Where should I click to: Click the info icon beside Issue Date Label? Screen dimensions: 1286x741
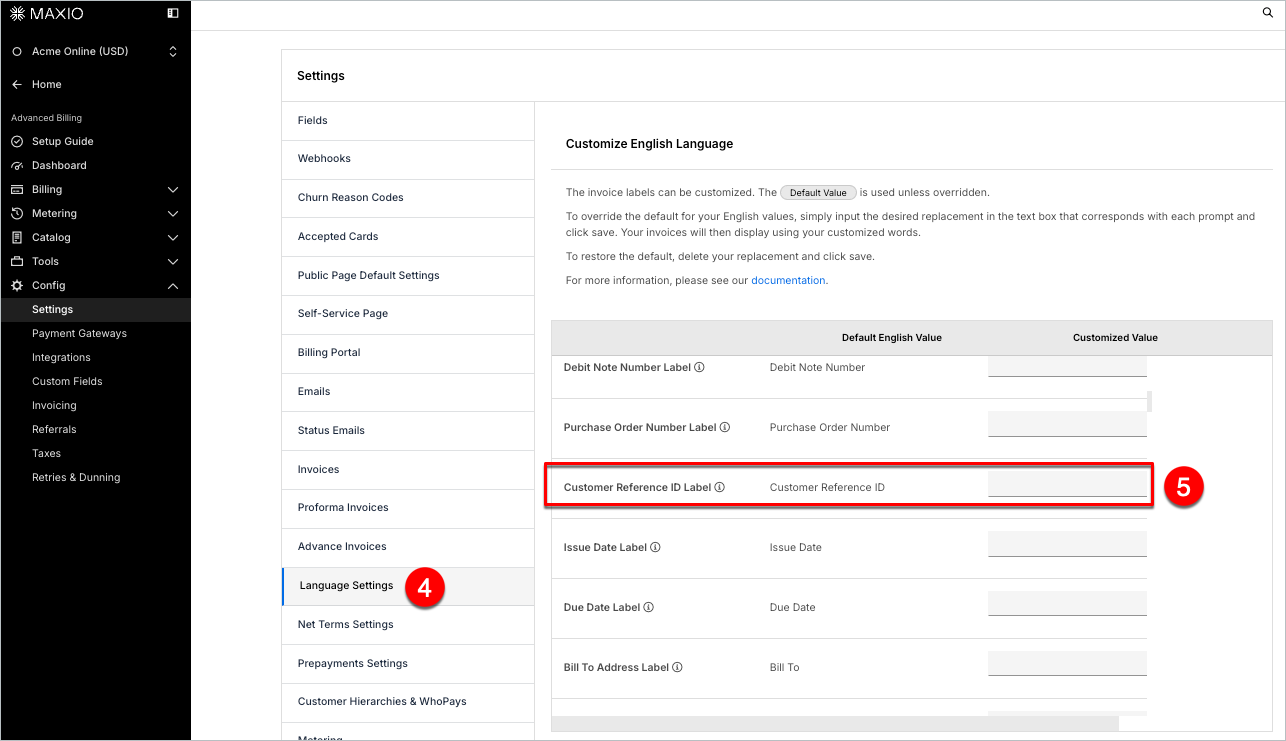coord(654,547)
